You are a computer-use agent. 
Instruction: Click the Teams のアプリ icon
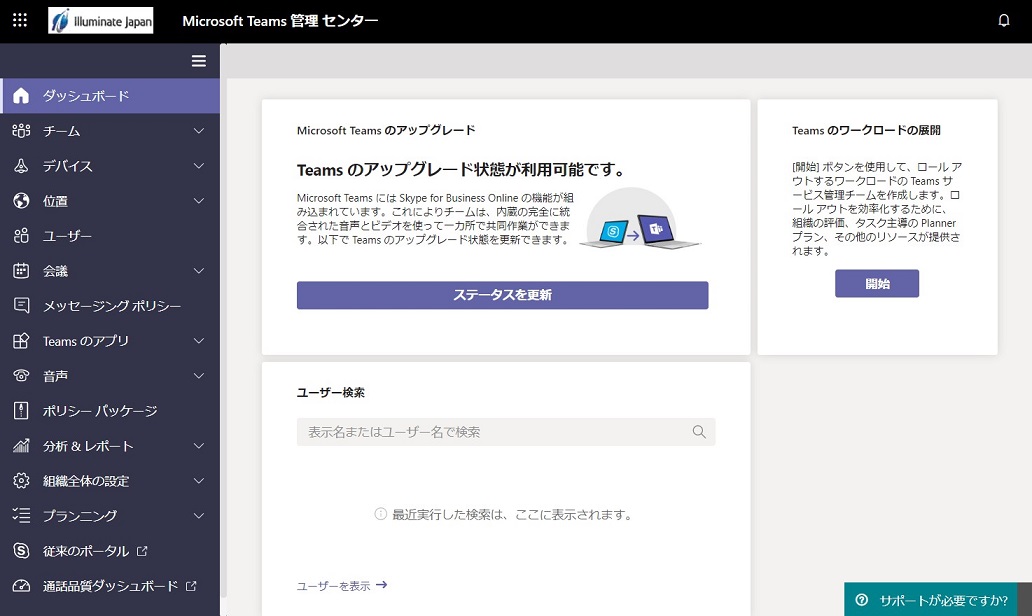21,341
